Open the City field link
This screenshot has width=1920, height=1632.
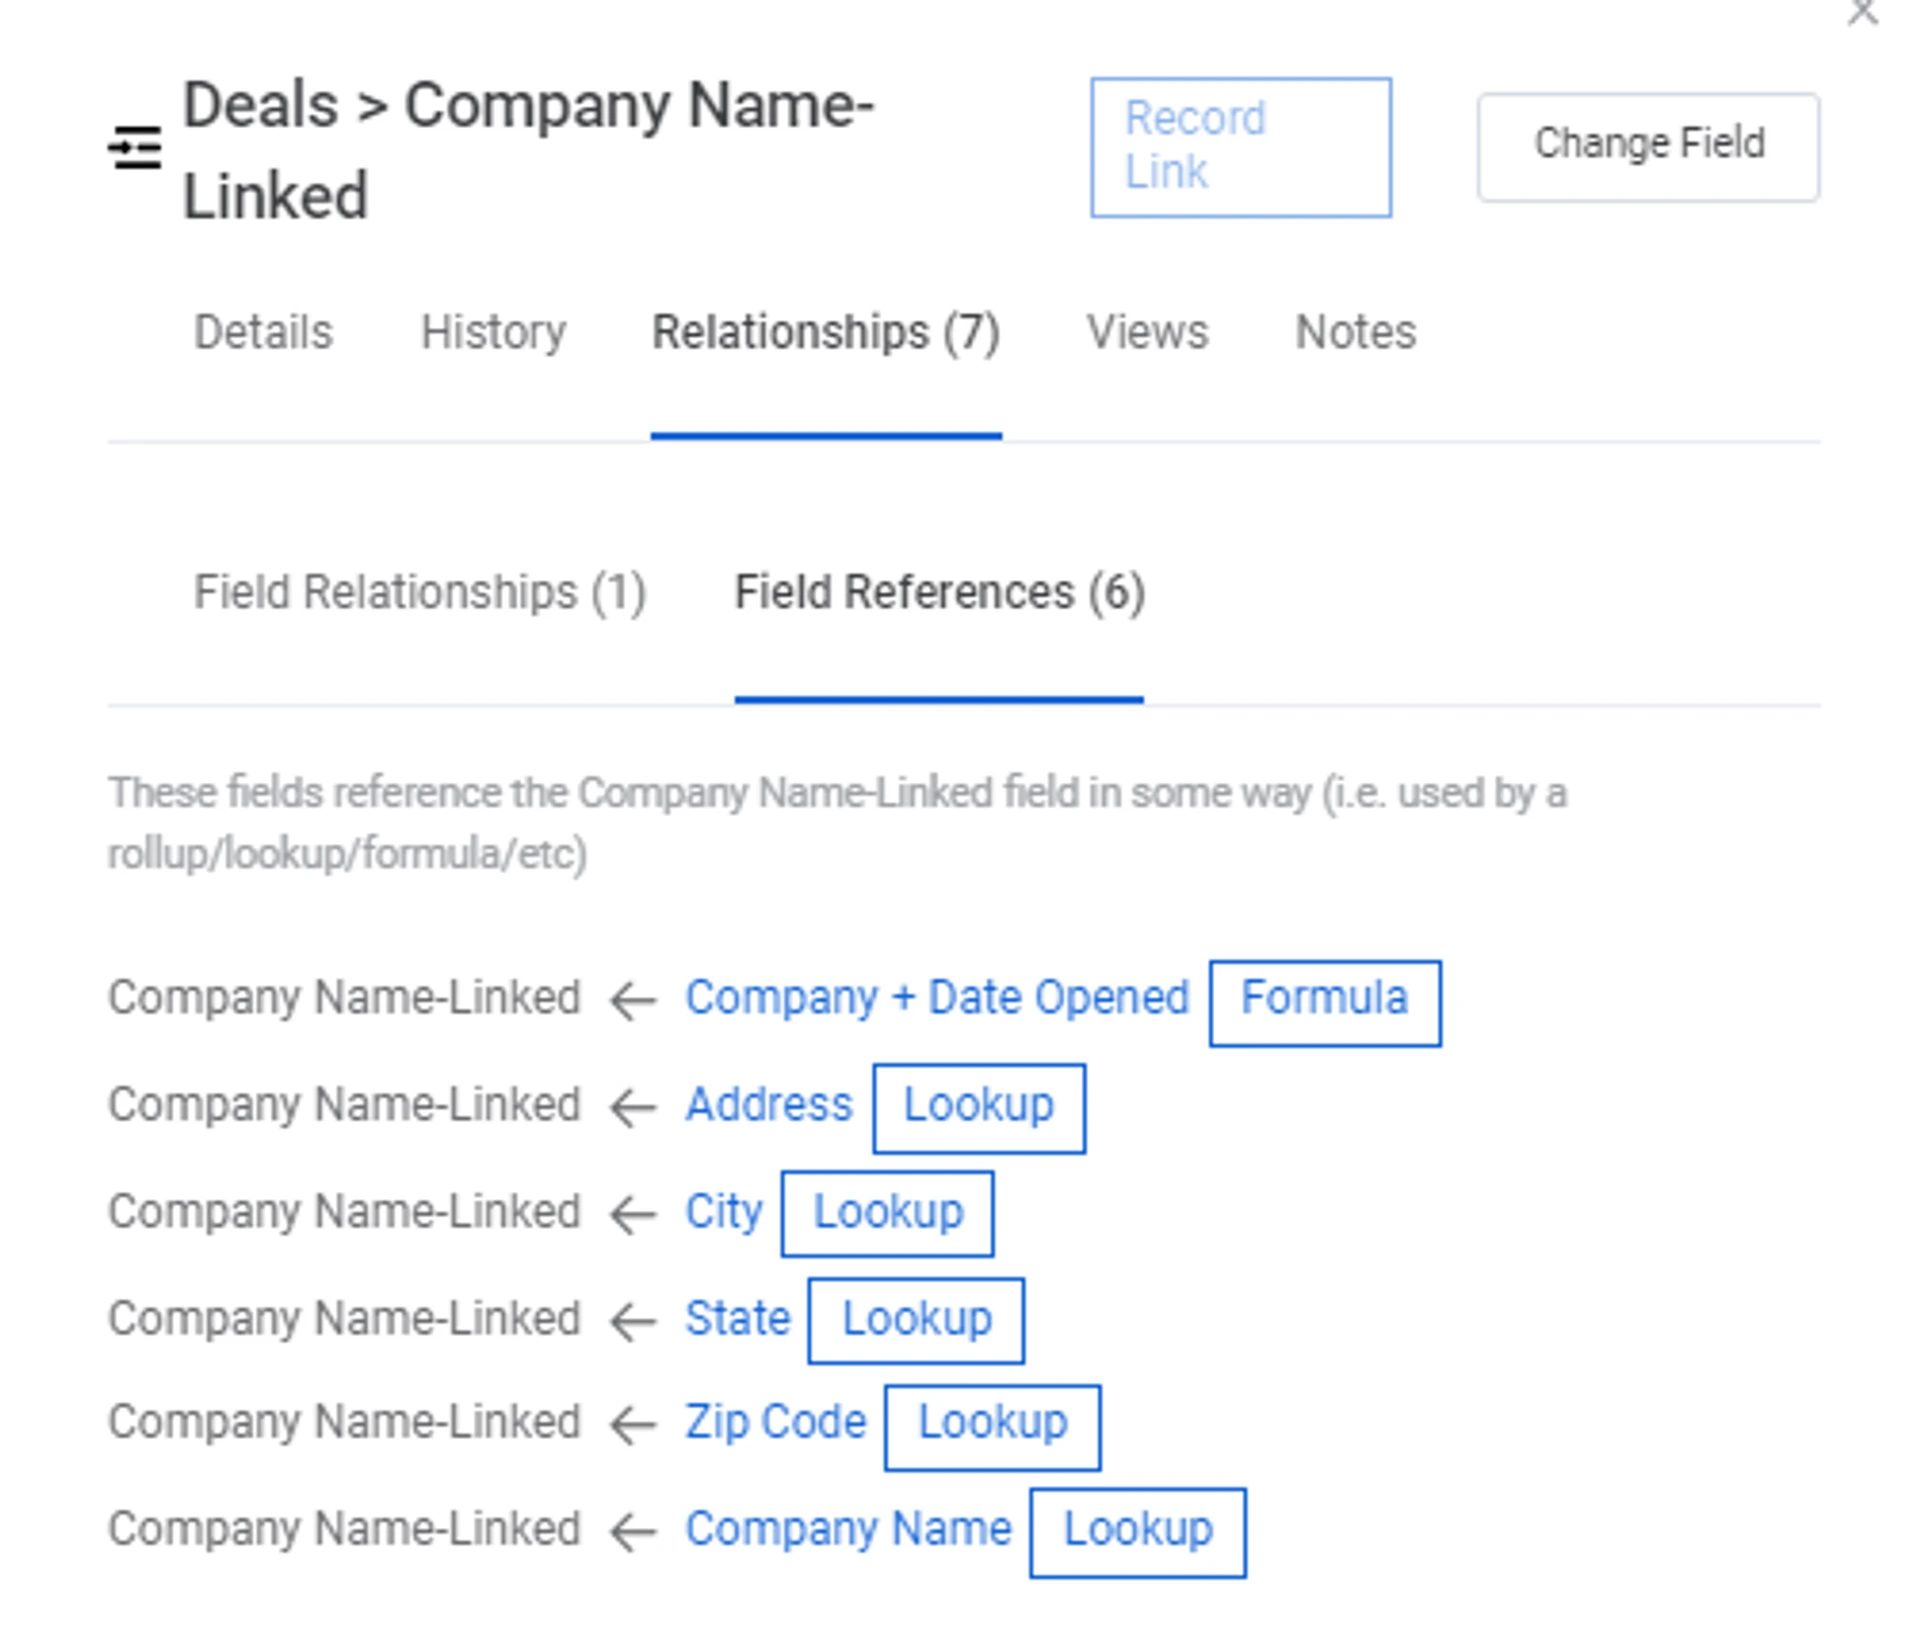pos(723,1212)
